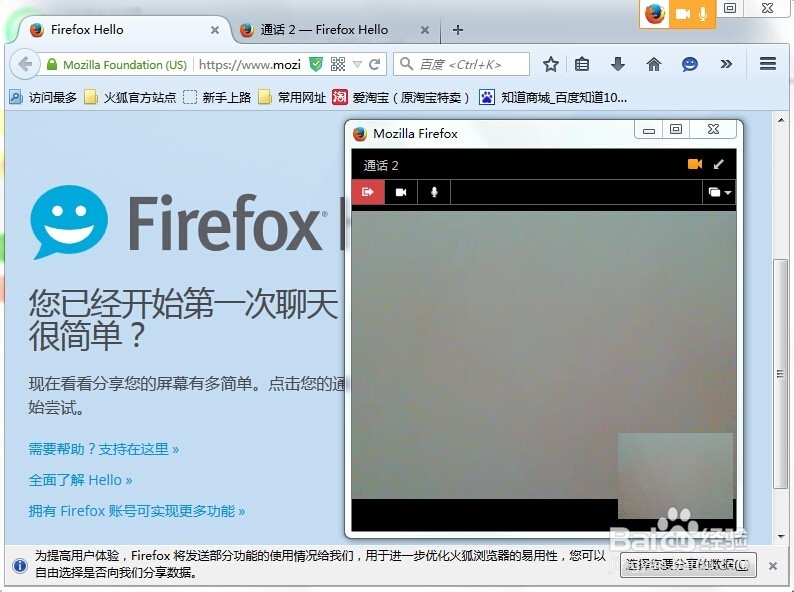Click the orange sharing indicator microphone icon

pos(703,14)
